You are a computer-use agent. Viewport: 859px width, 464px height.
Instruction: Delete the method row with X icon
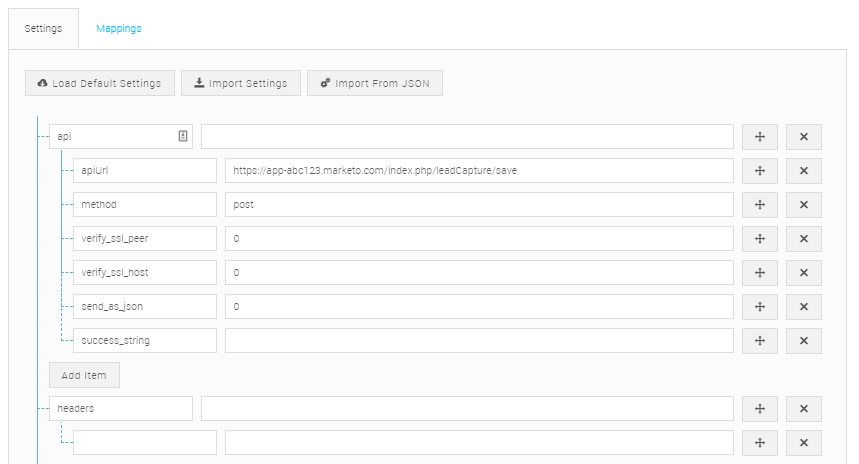(803, 205)
